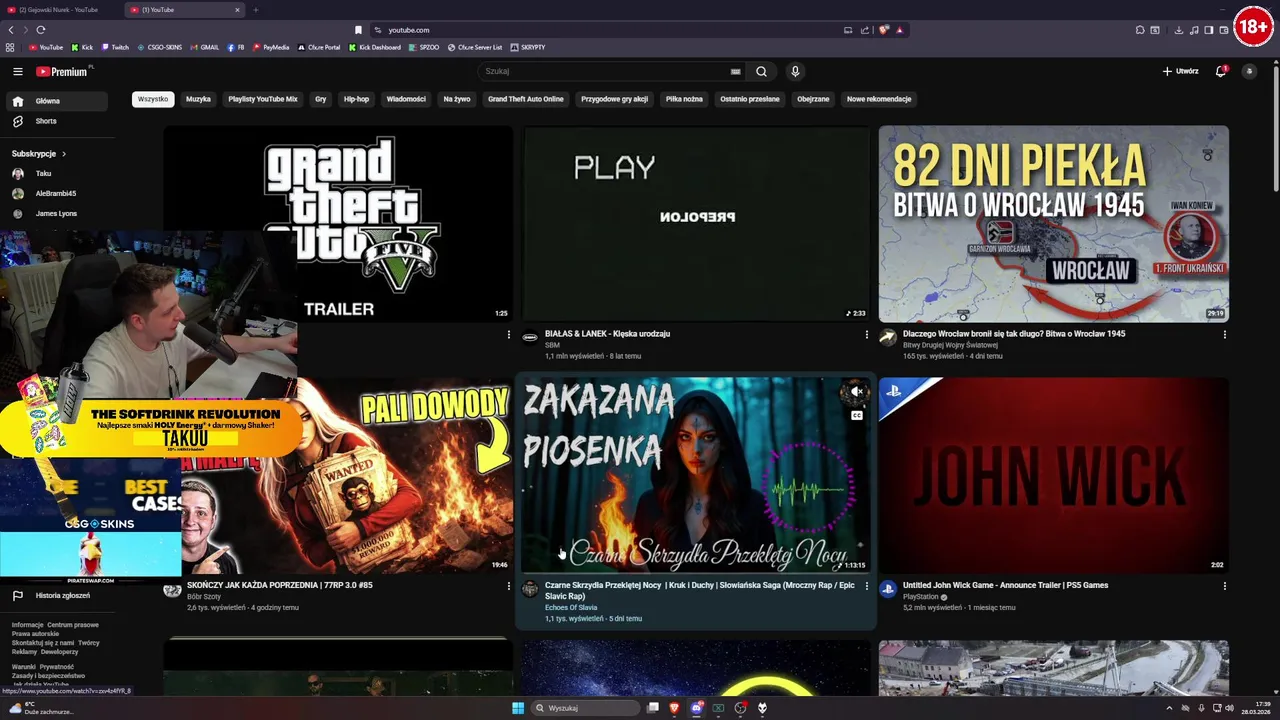The image size is (1280, 720).
Task: Select the Hip-hop filter chip
Action: point(356,99)
